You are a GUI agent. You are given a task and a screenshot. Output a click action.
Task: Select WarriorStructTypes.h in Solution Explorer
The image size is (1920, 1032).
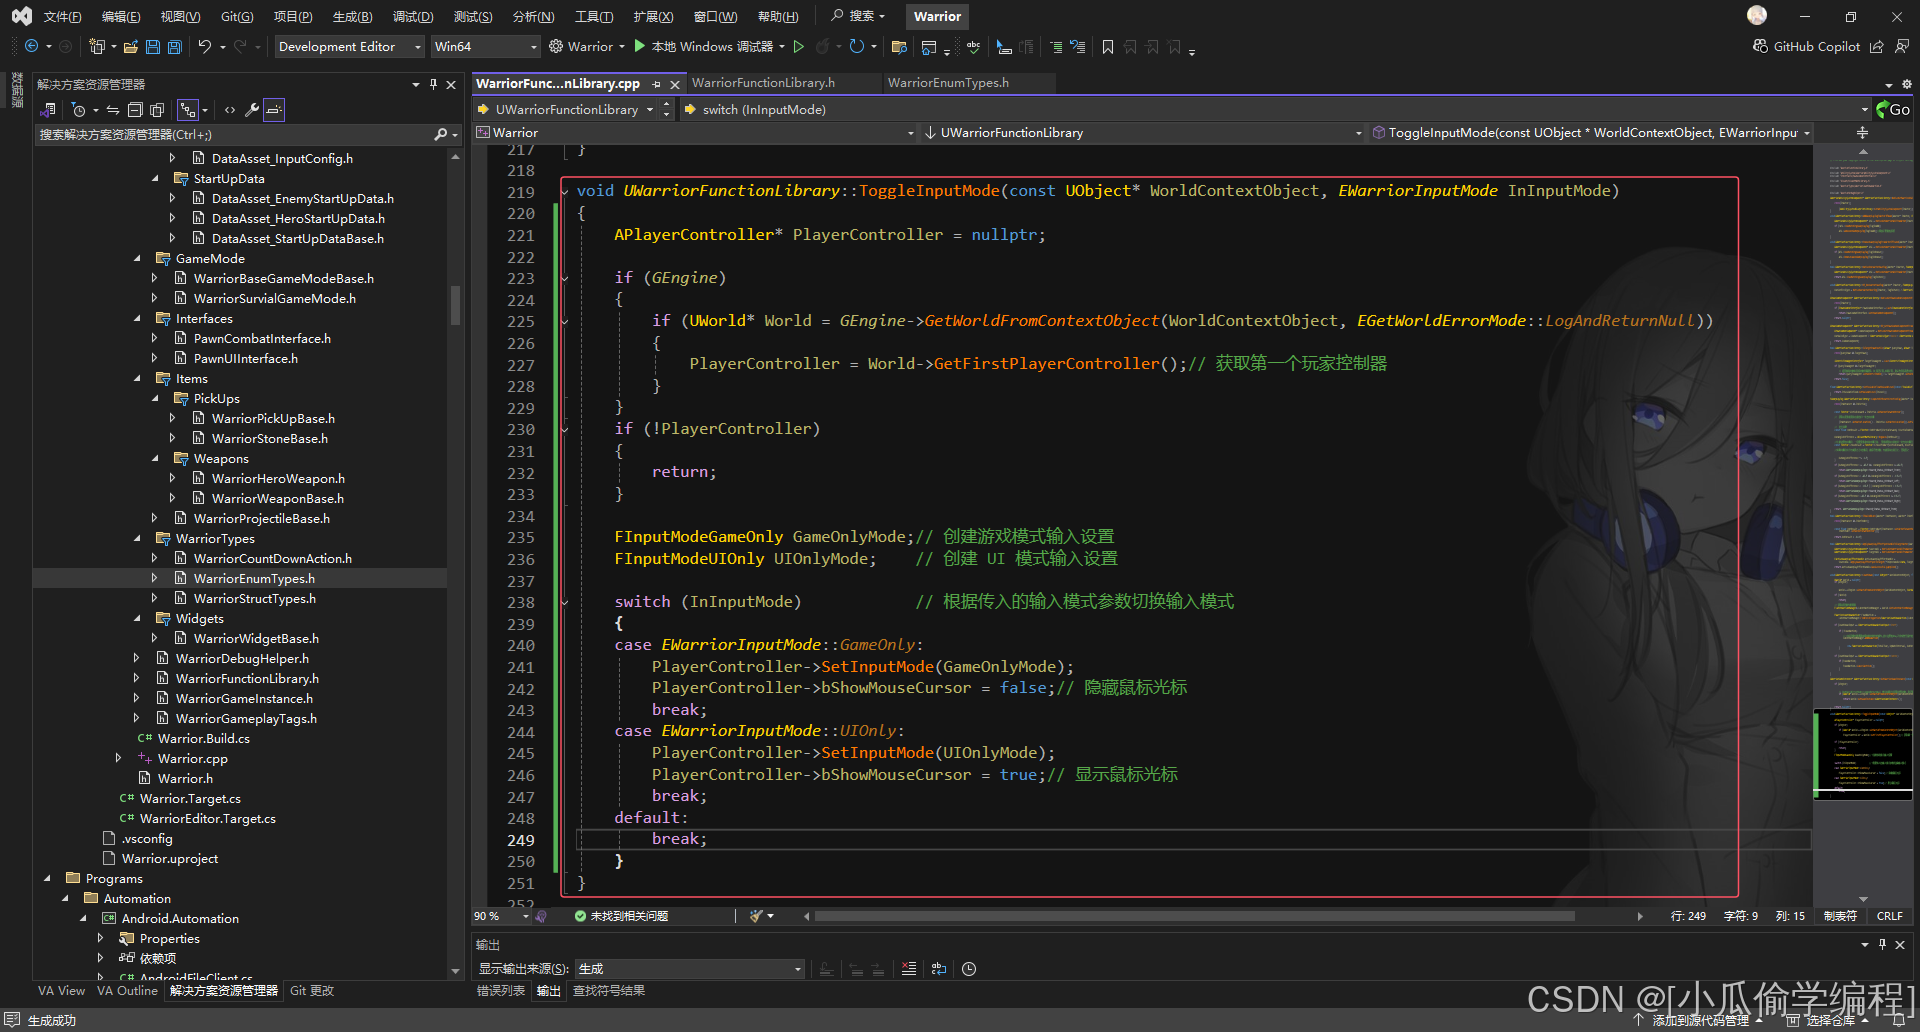(x=254, y=599)
